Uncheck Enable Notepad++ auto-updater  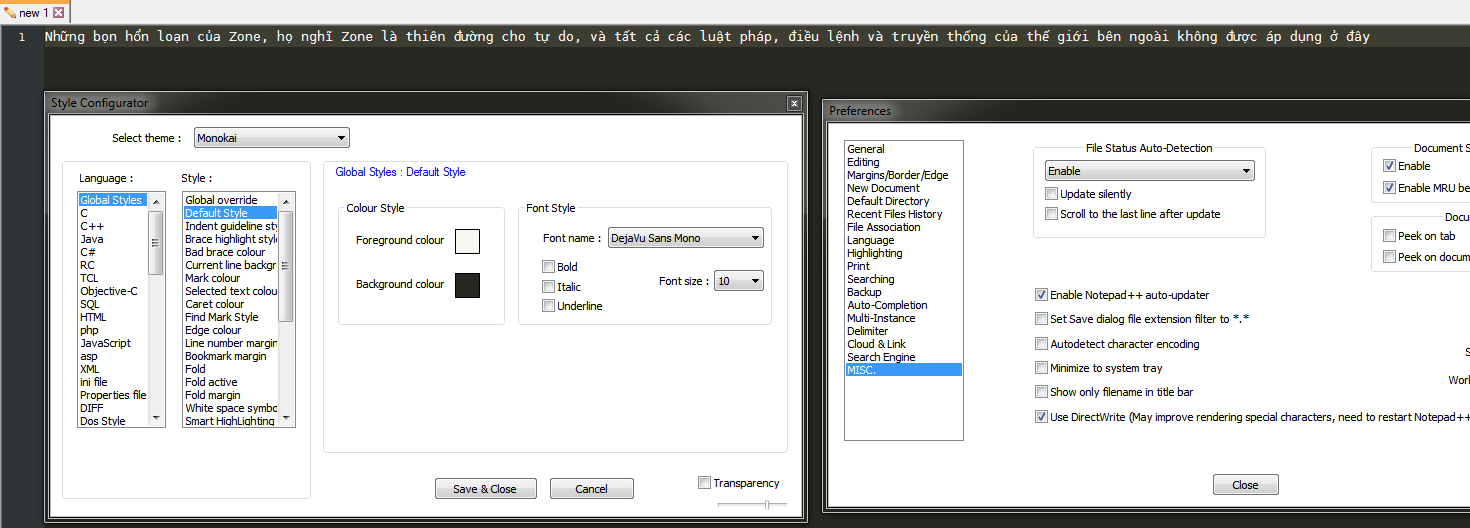point(1042,295)
